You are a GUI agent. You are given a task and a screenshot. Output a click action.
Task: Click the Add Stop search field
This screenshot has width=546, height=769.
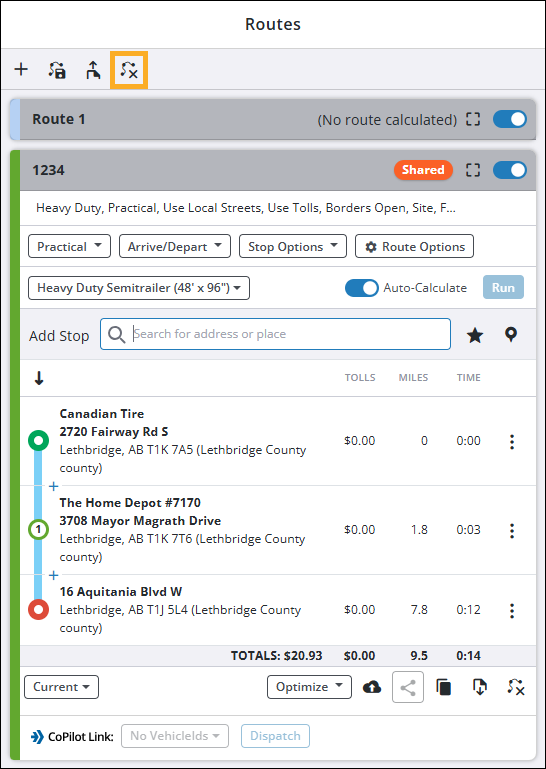tap(275, 334)
